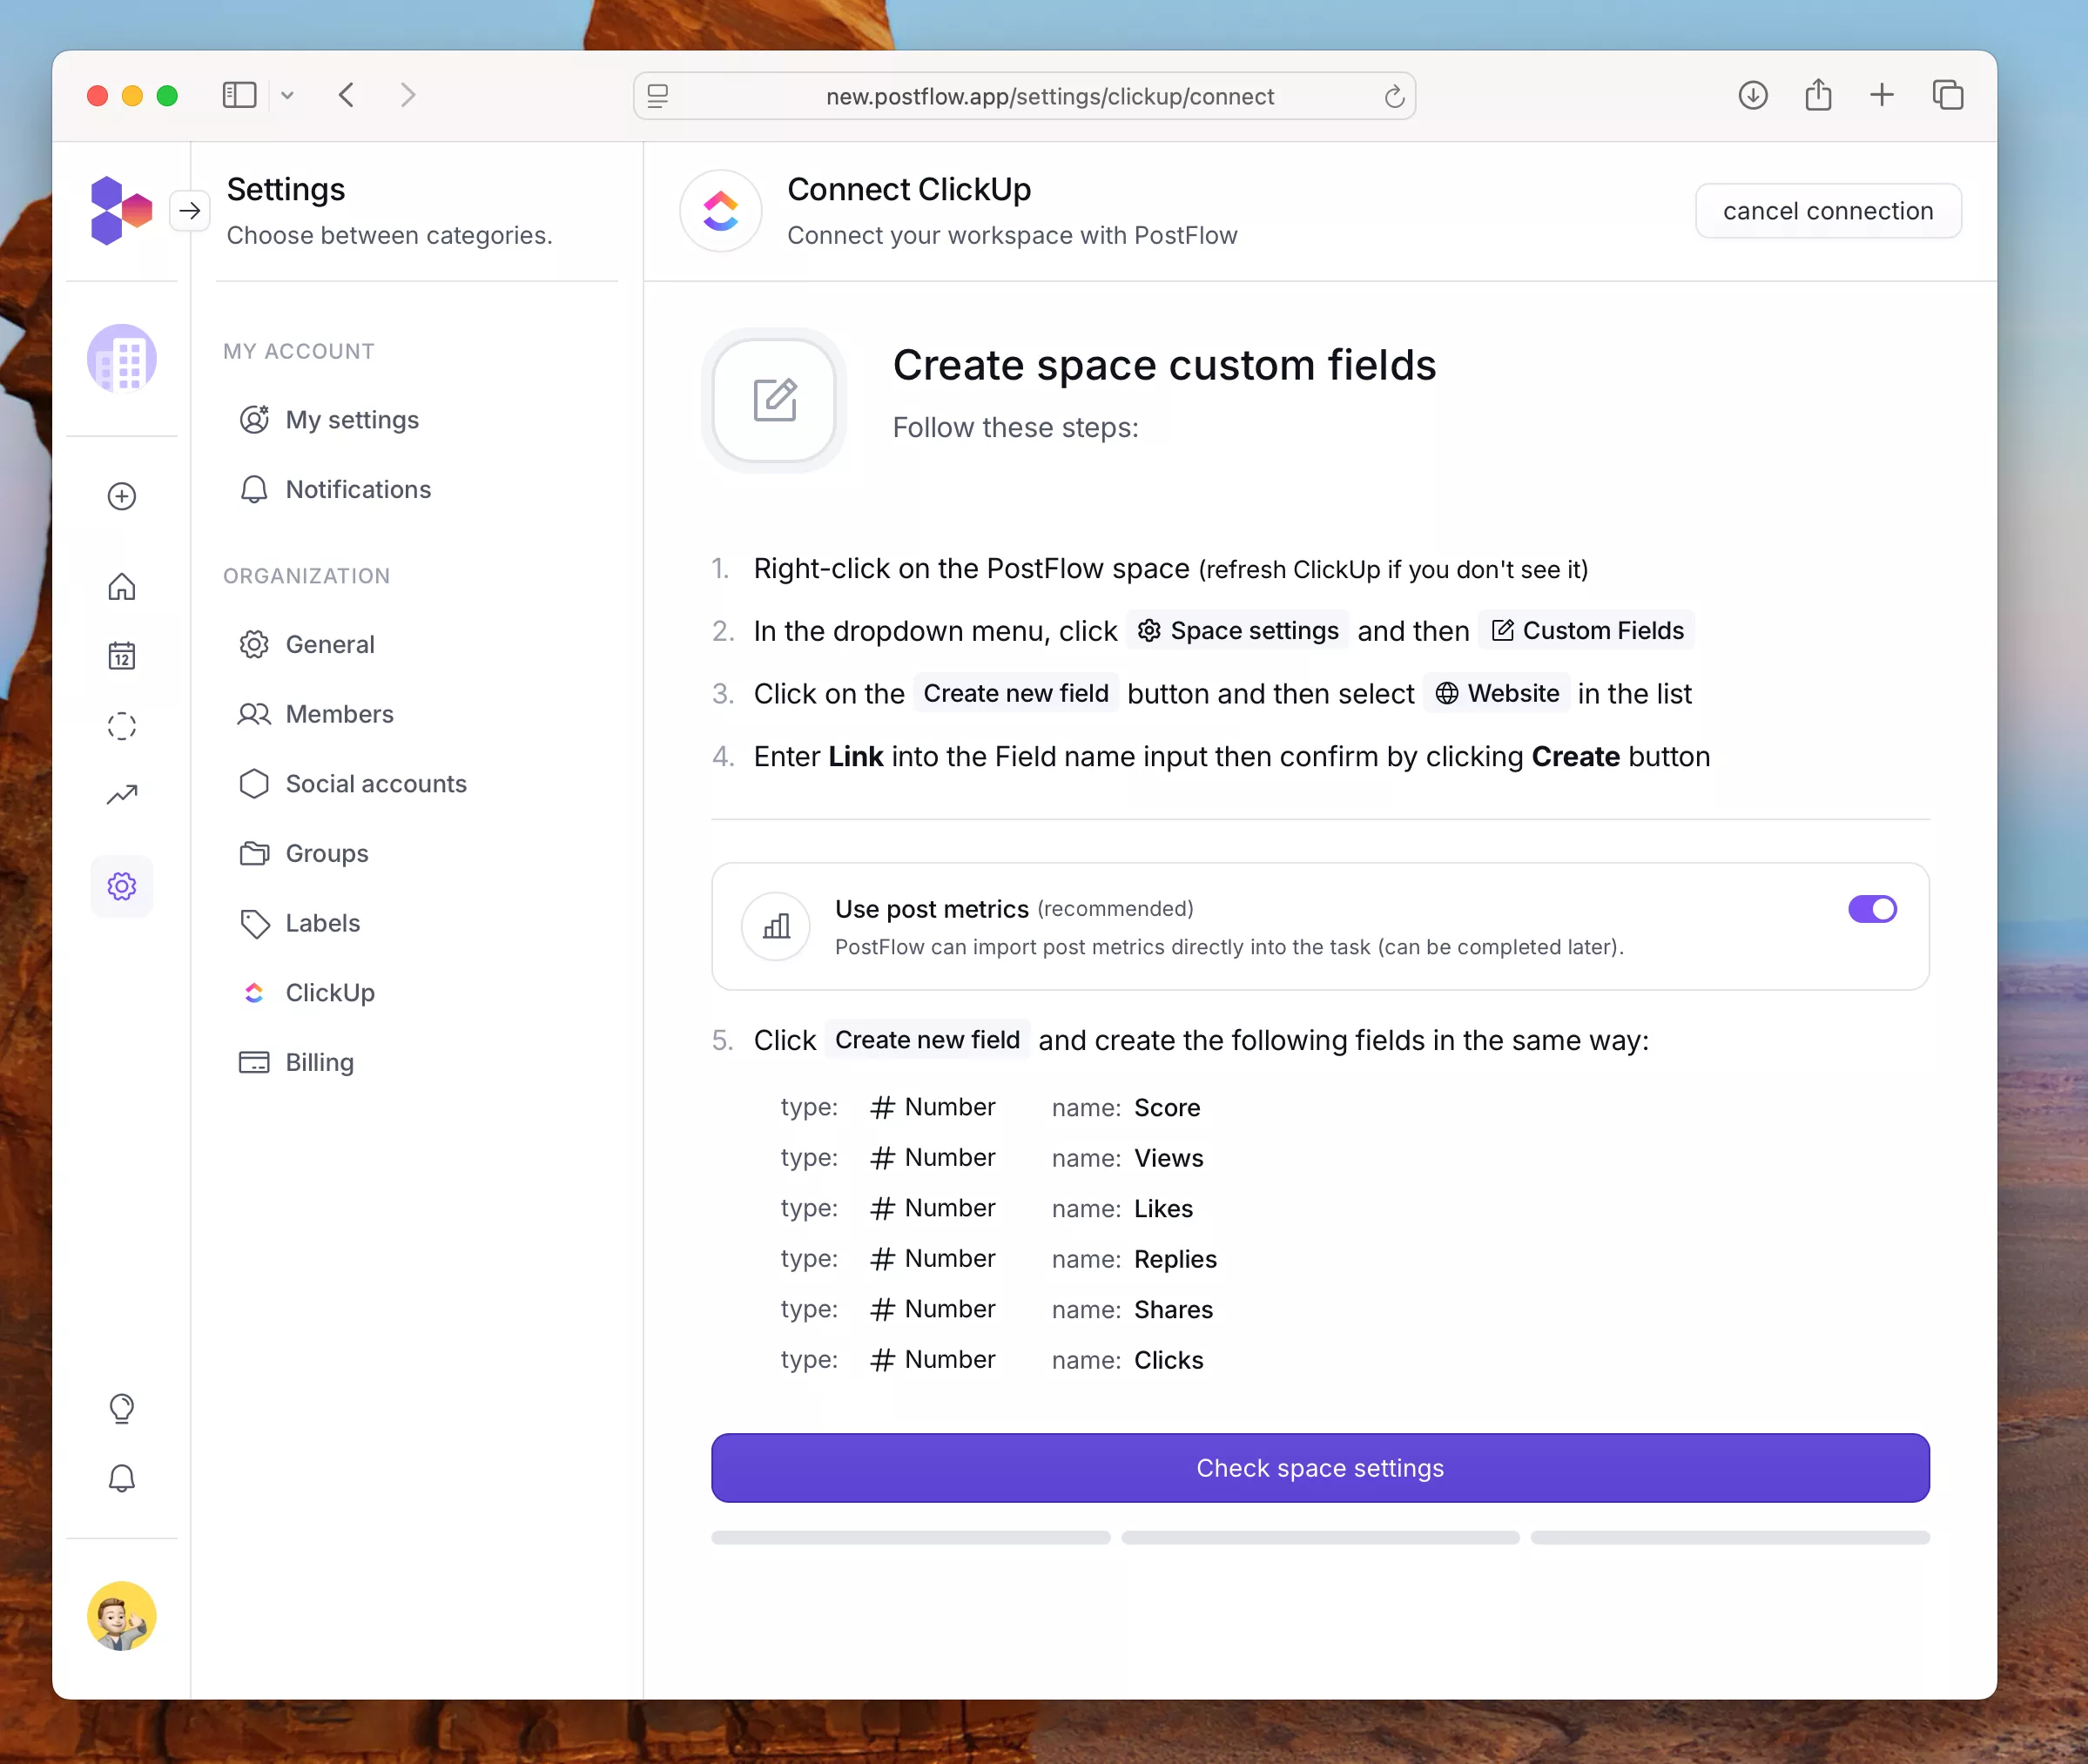
Task: Click the field name Replies
Action: (x=1175, y=1259)
